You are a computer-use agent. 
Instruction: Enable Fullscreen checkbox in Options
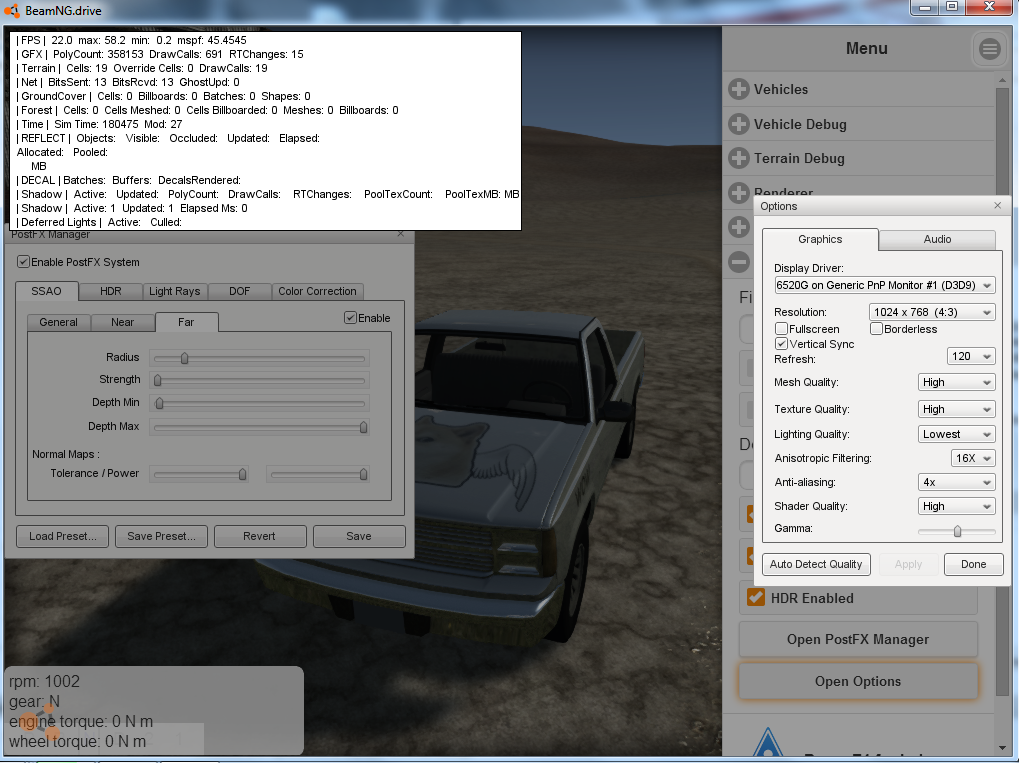[x=782, y=329]
